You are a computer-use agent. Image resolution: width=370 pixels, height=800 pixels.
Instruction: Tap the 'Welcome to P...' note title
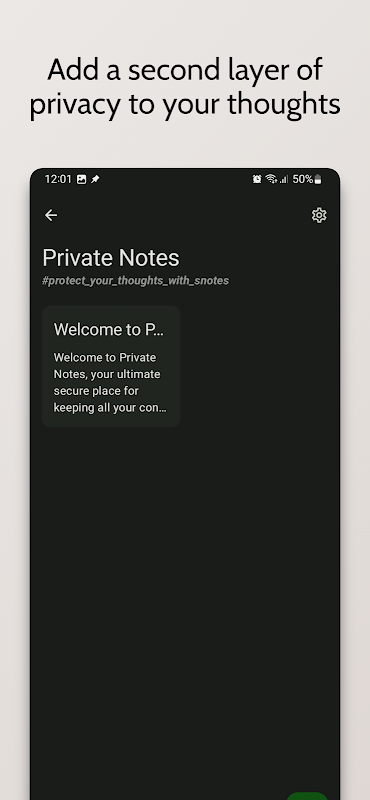tap(109, 330)
